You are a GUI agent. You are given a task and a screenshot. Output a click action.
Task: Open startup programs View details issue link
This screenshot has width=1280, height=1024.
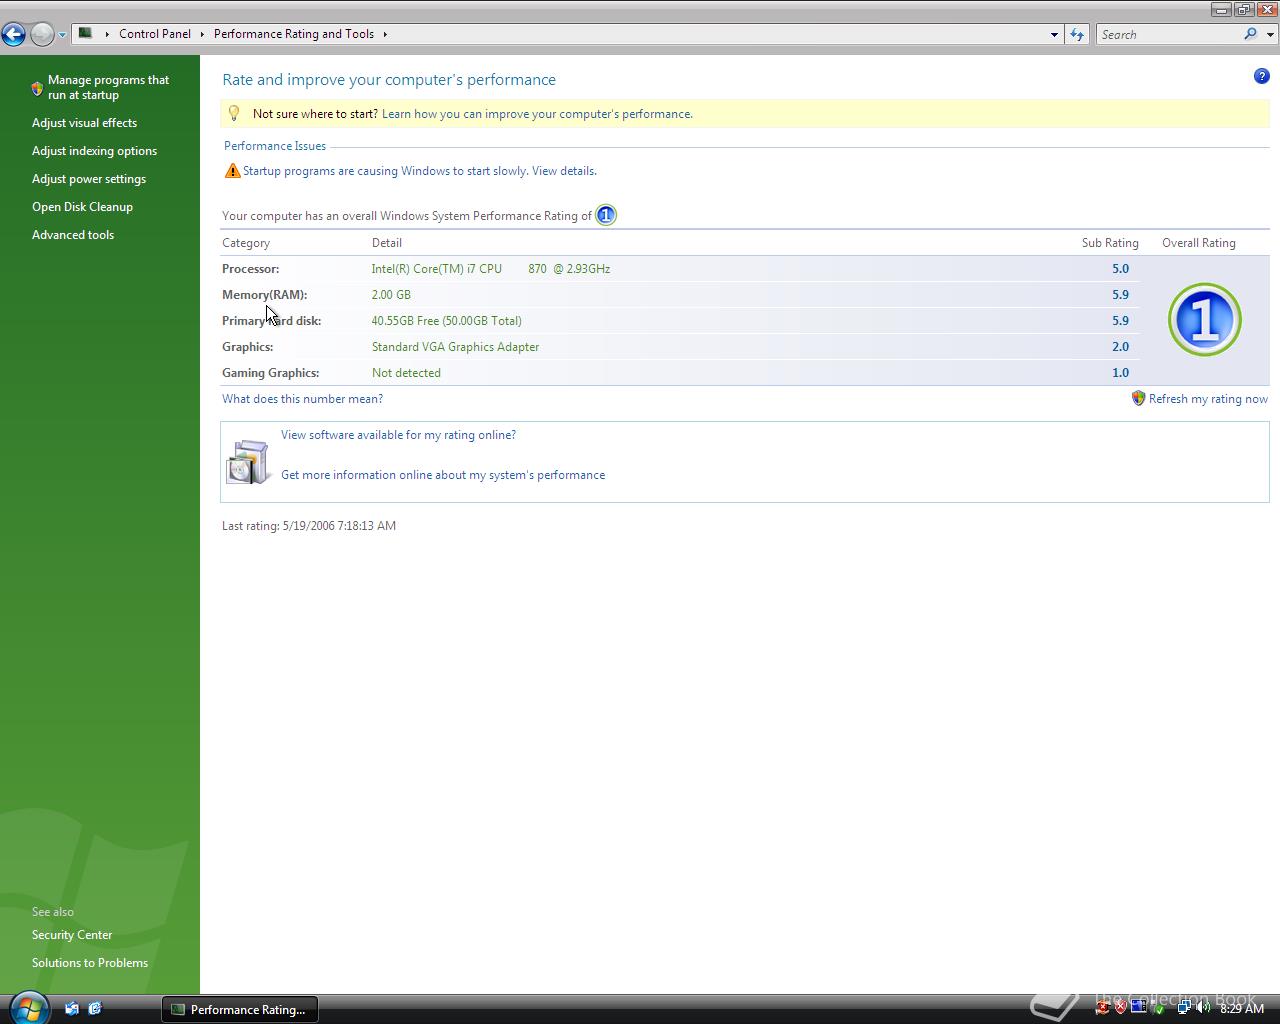tap(420, 171)
